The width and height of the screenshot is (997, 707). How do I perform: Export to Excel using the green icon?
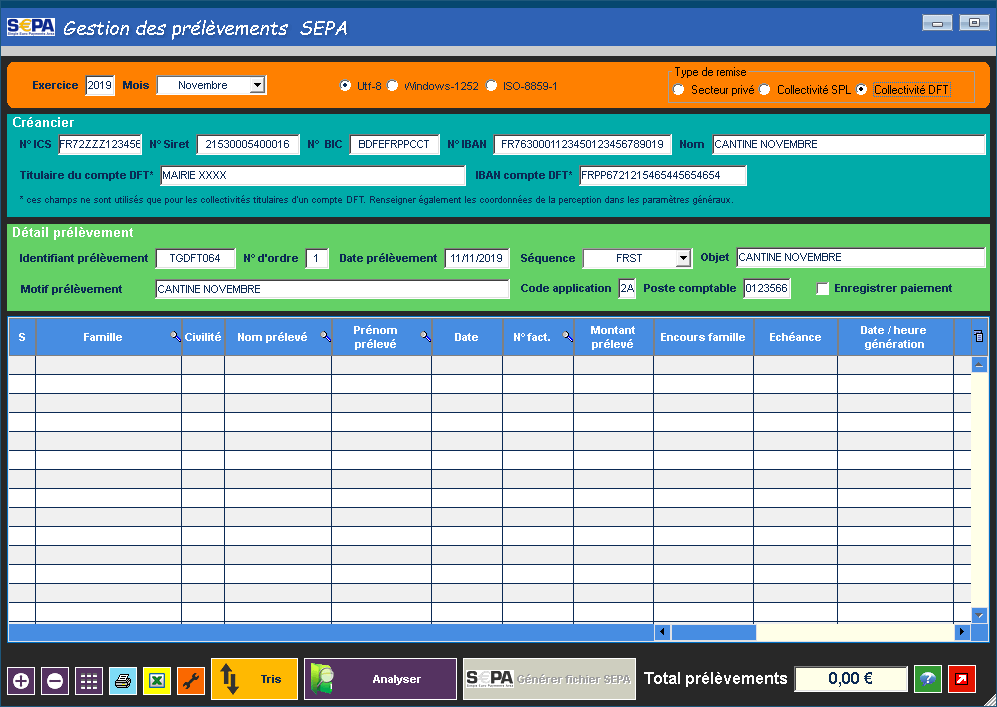[x=157, y=681]
